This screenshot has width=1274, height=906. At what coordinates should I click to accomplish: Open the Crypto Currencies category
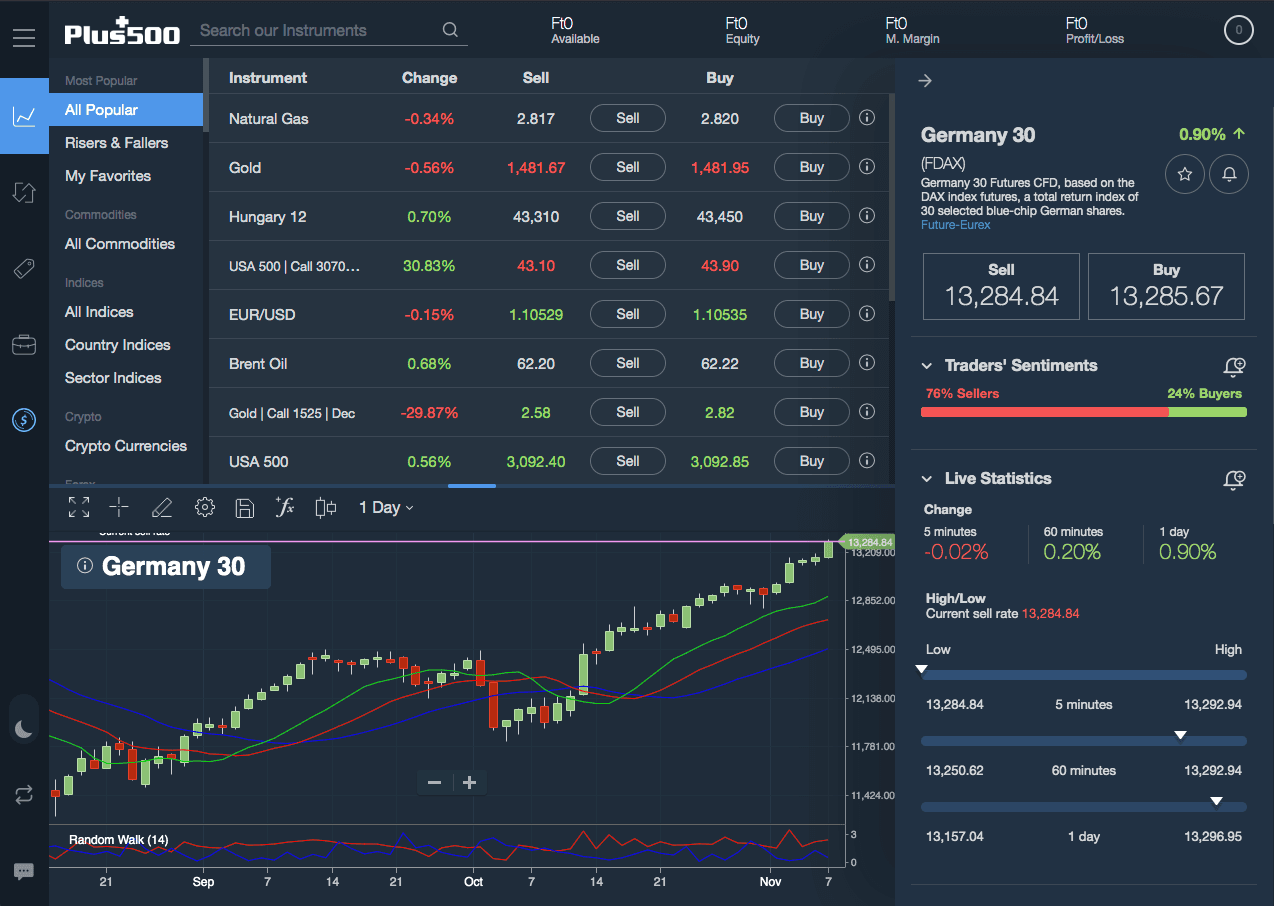(x=125, y=446)
